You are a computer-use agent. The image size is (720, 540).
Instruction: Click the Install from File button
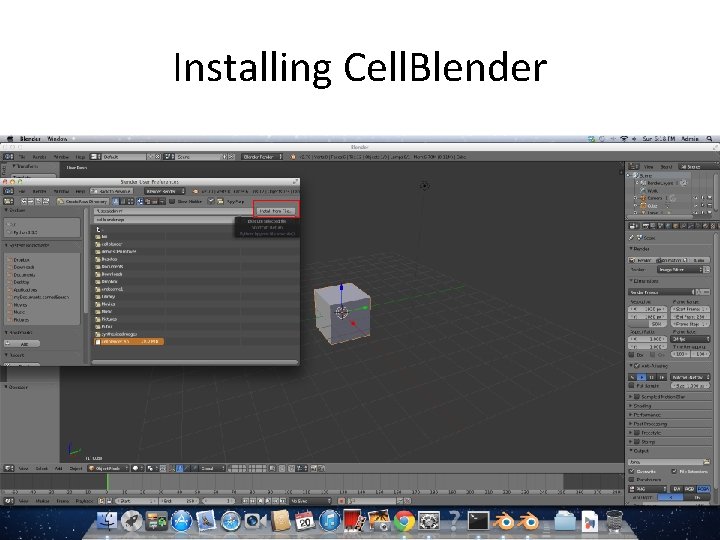point(275,211)
